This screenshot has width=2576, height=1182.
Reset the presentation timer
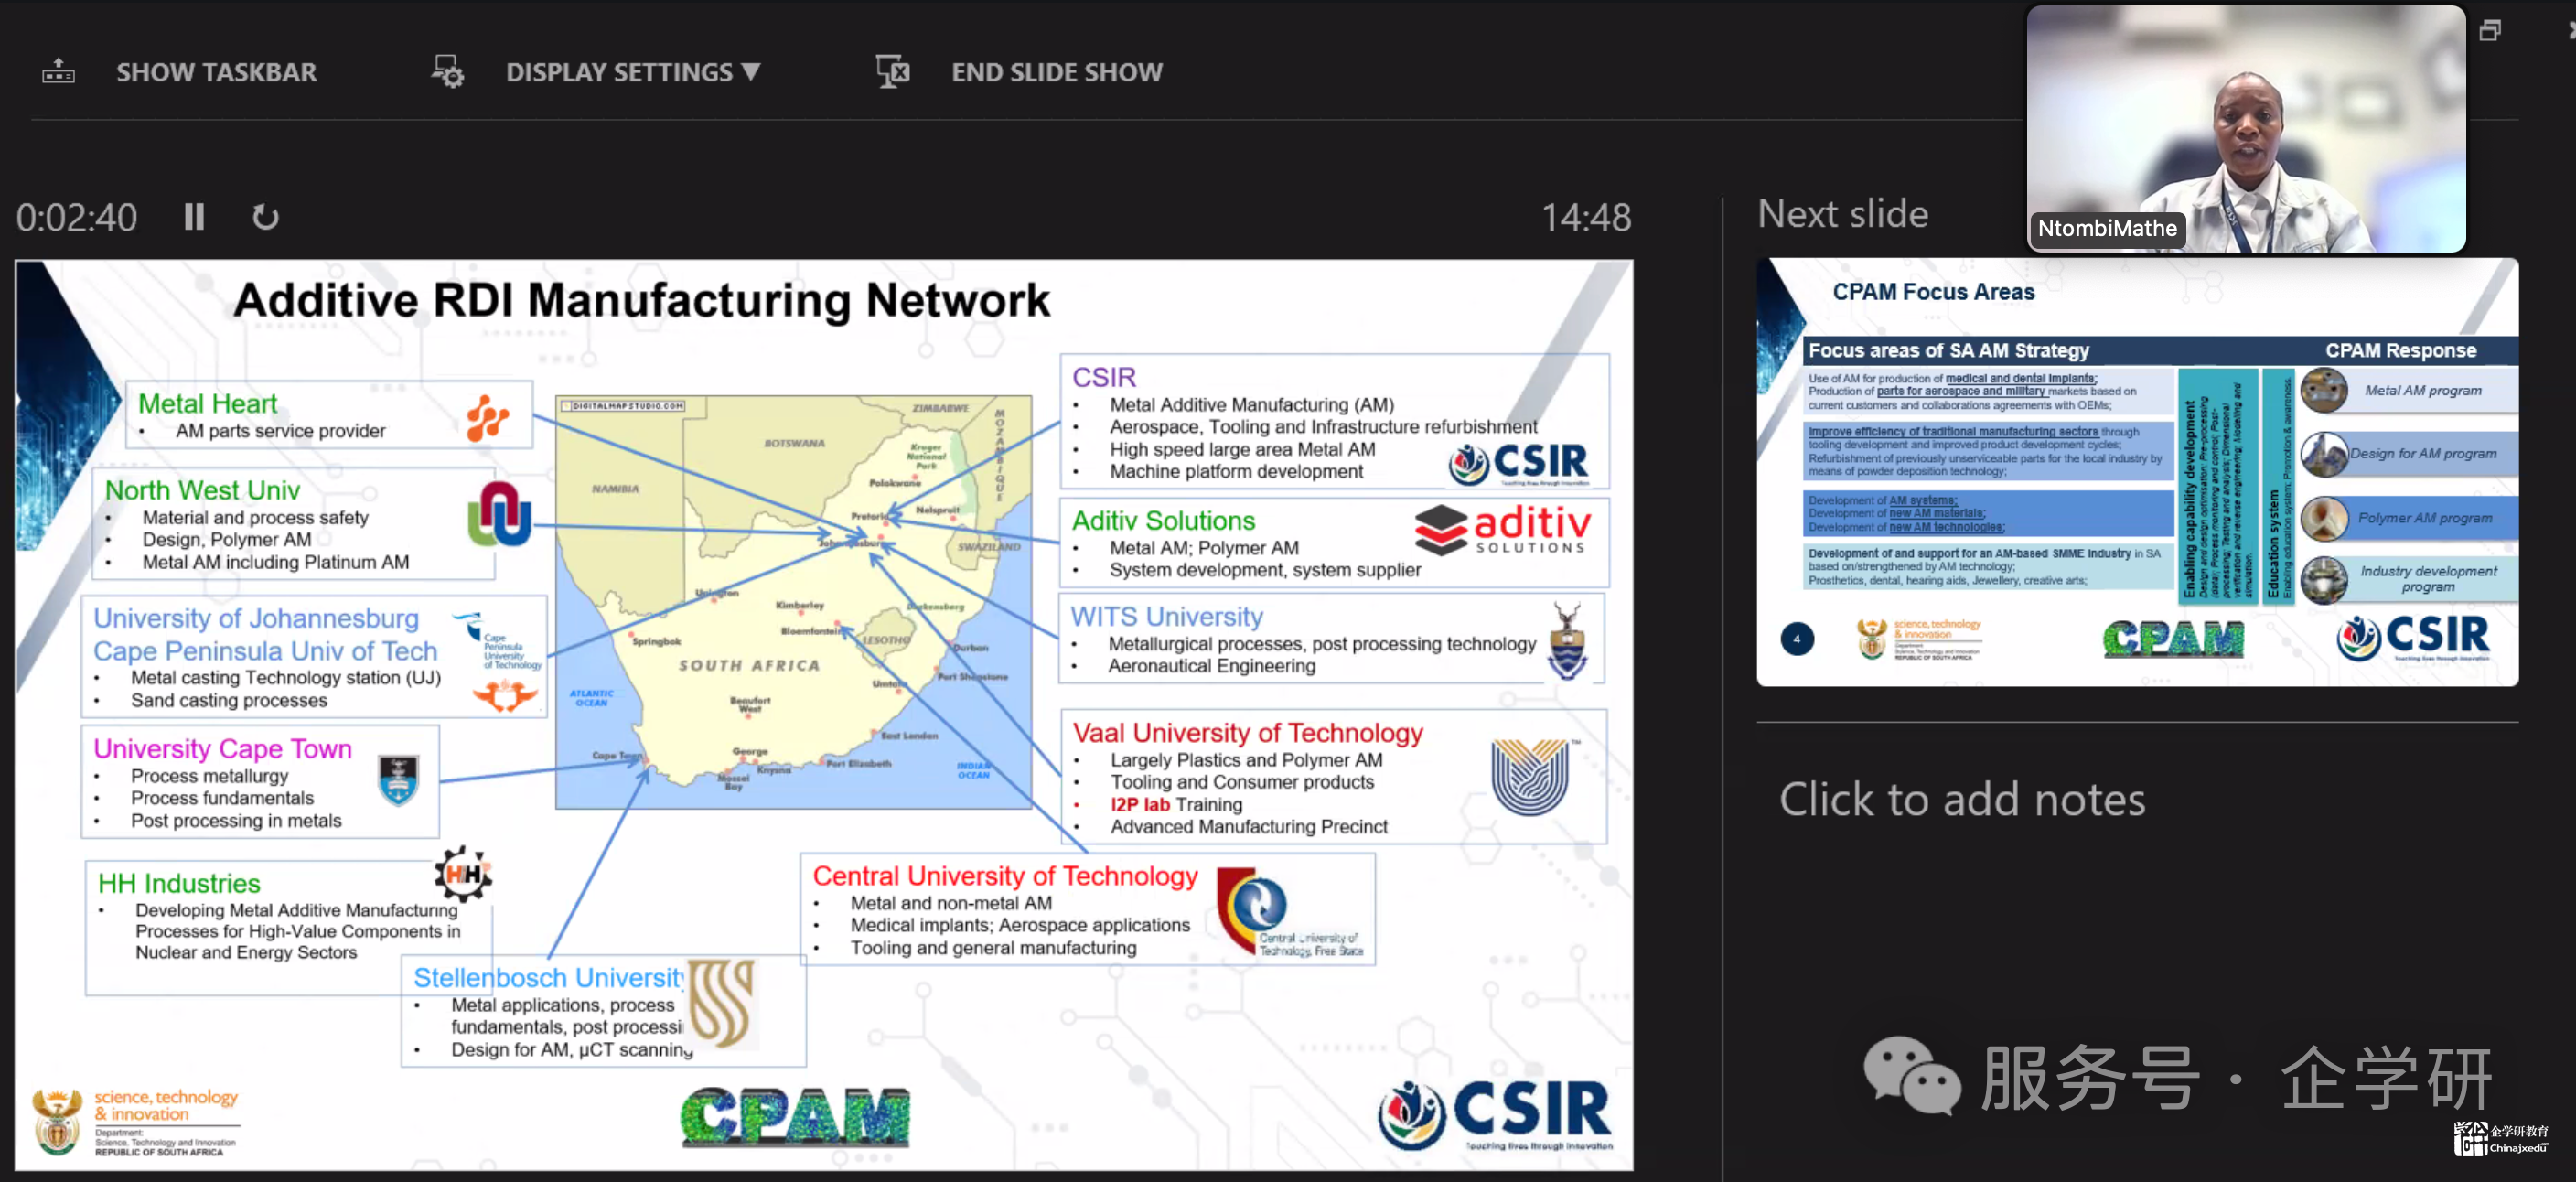tap(265, 217)
